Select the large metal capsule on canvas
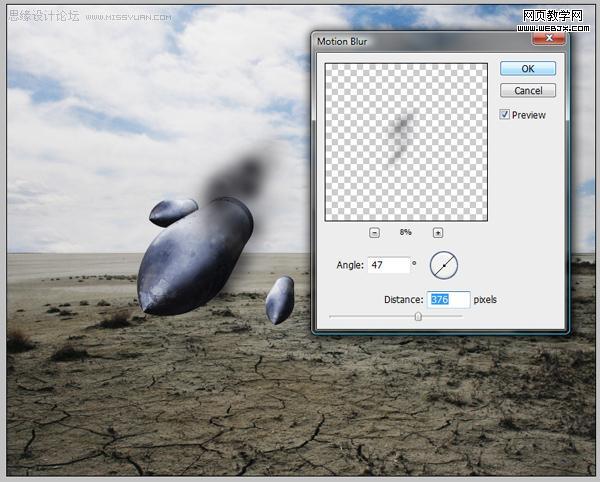The width and height of the screenshot is (600, 482). click(195, 257)
